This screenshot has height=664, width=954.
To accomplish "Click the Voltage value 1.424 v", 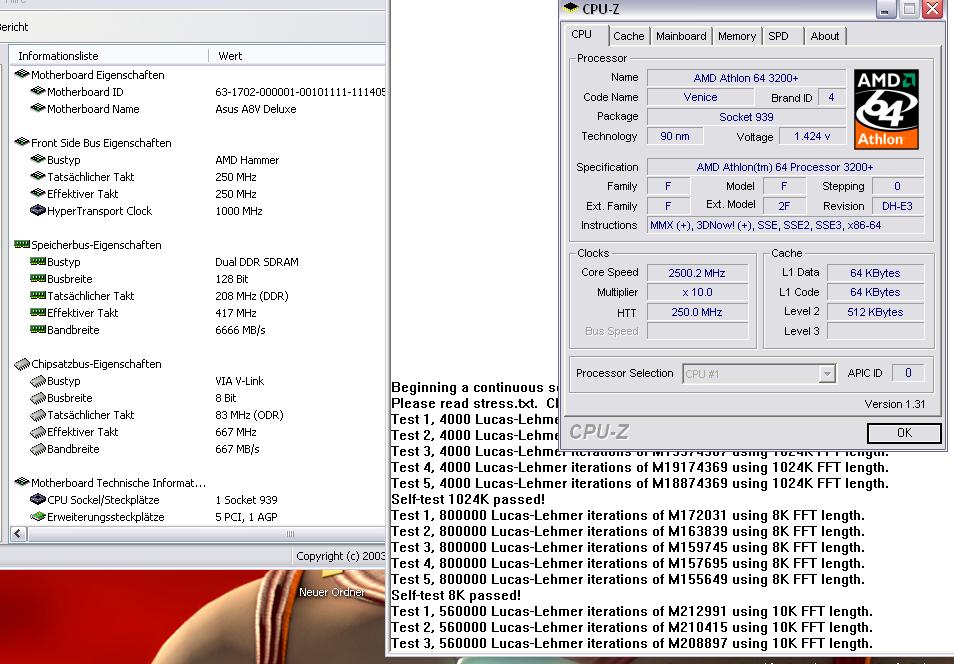I will coord(812,136).
